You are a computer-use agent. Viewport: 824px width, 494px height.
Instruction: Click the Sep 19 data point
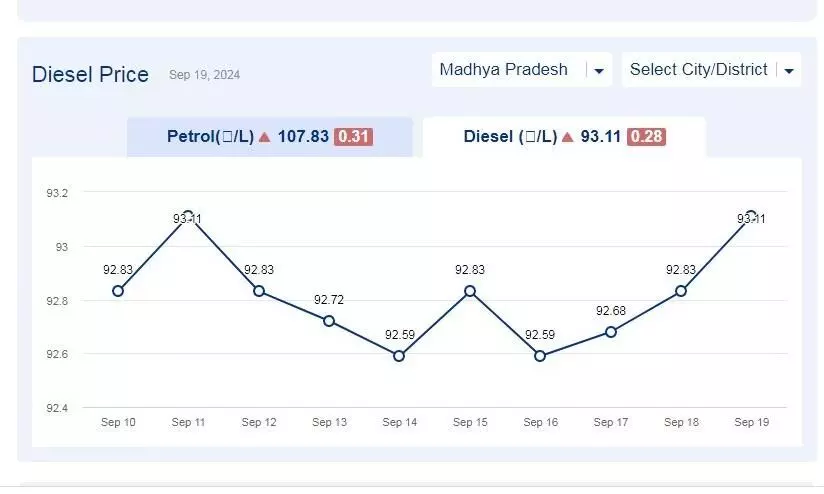click(751, 216)
